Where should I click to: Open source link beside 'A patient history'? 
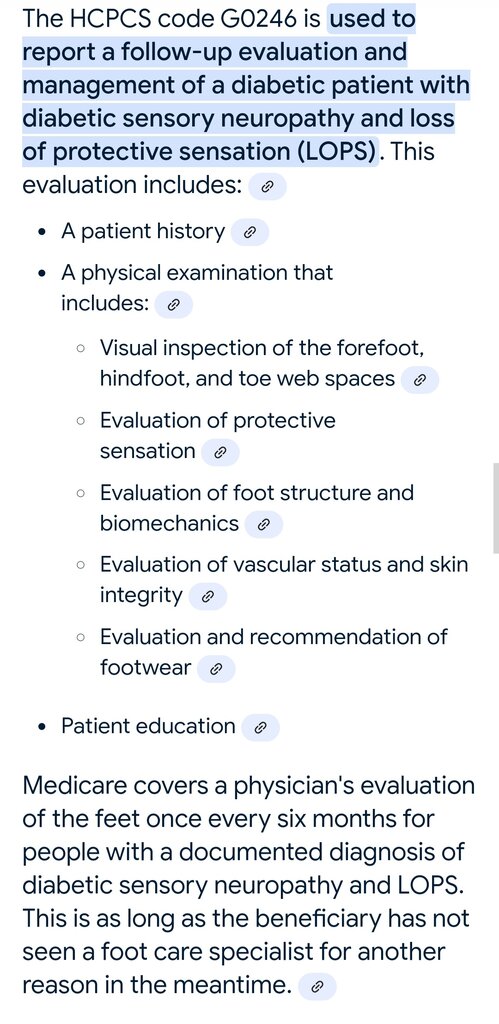pyautogui.click(x=250, y=232)
